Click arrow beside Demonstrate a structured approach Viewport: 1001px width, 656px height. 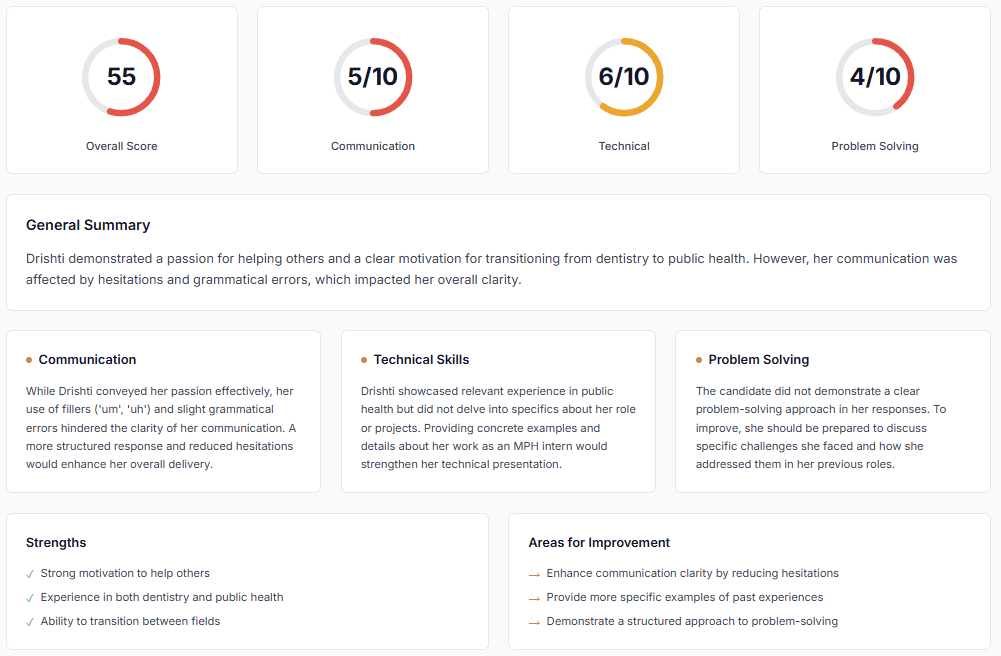(534, 622)
